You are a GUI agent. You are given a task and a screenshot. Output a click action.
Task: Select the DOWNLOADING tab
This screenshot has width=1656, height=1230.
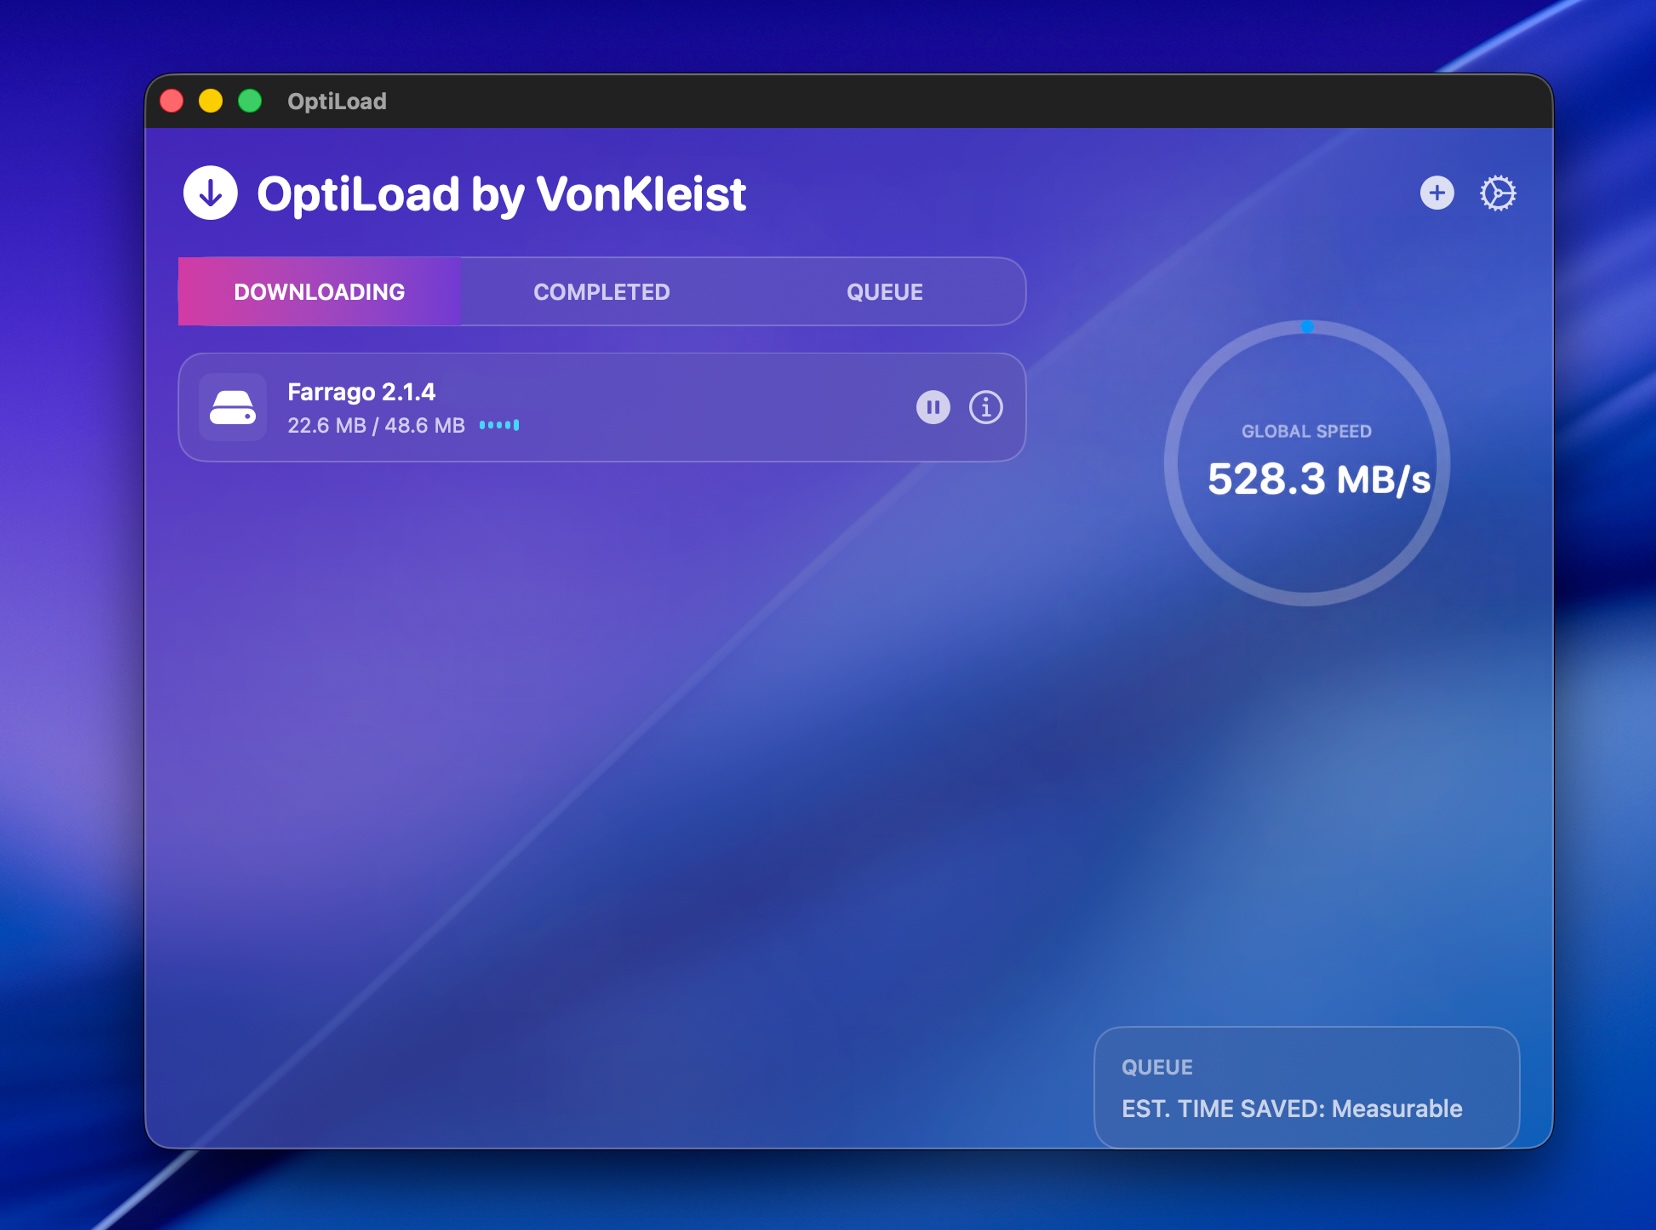point(318,291)
